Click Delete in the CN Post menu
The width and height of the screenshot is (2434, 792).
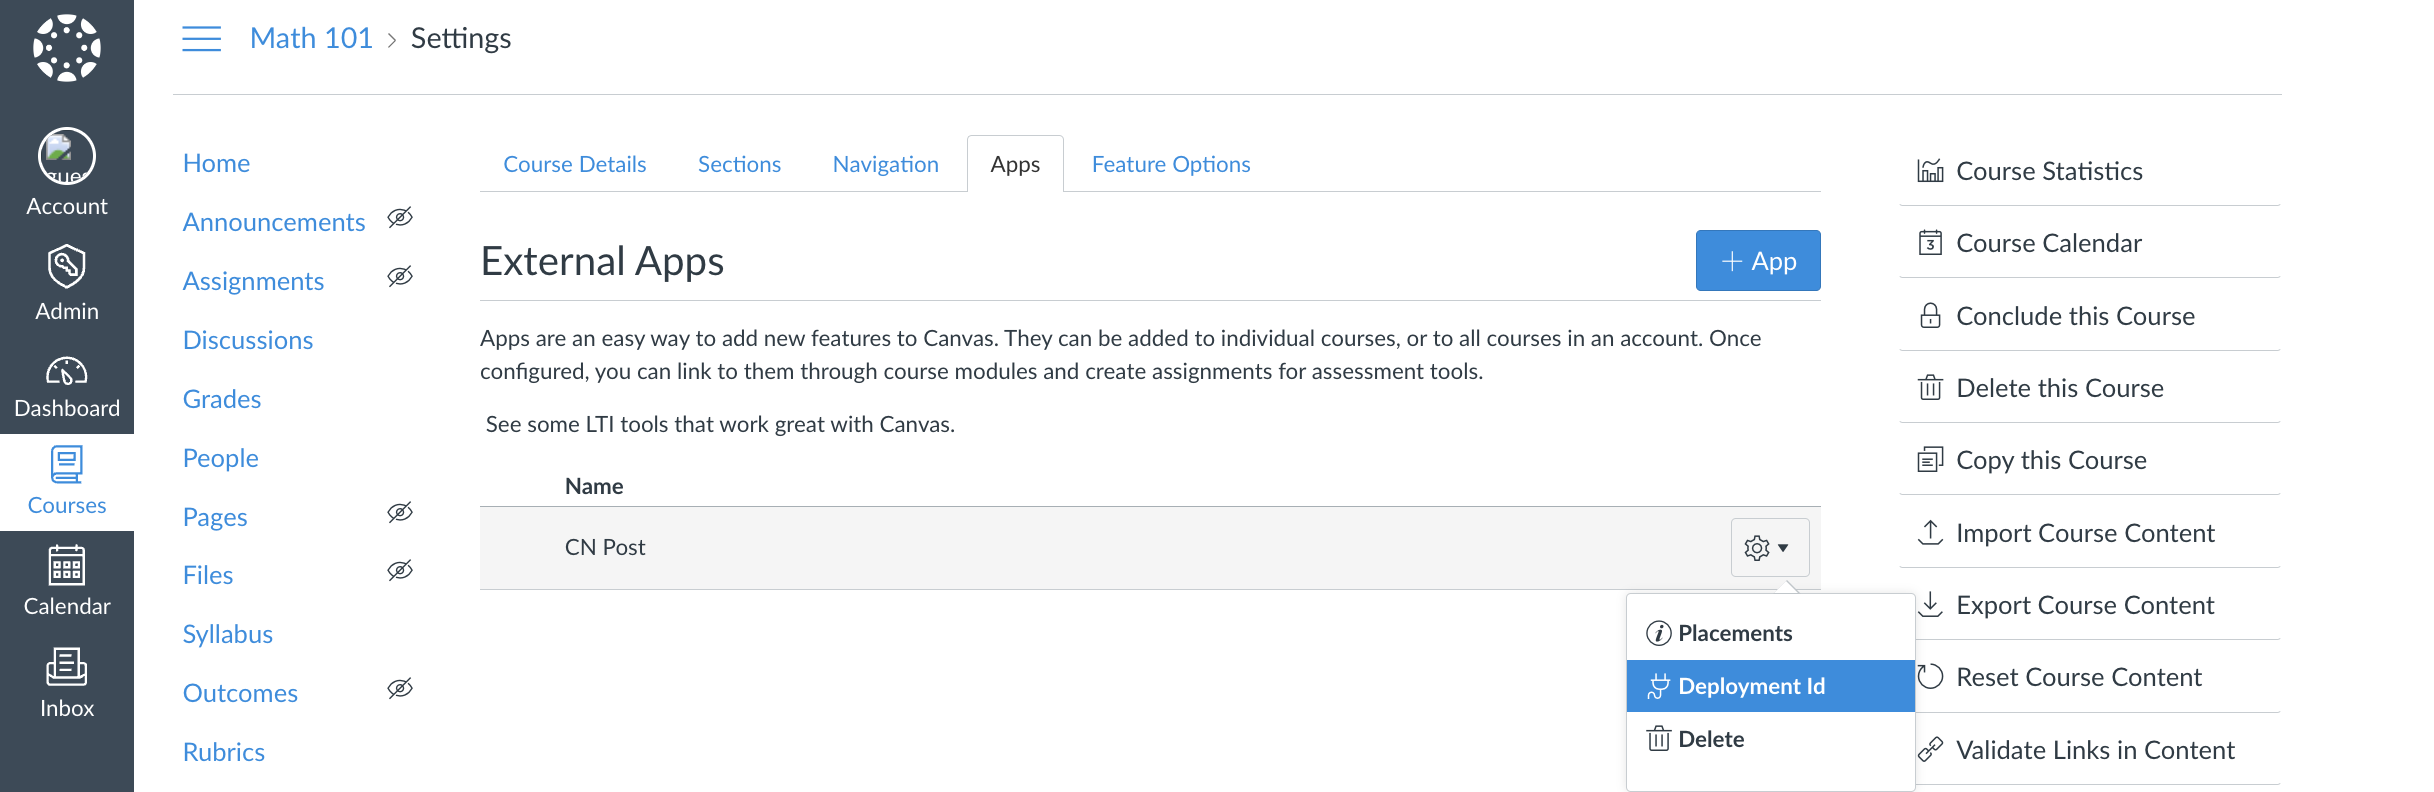coord(1710,739)
